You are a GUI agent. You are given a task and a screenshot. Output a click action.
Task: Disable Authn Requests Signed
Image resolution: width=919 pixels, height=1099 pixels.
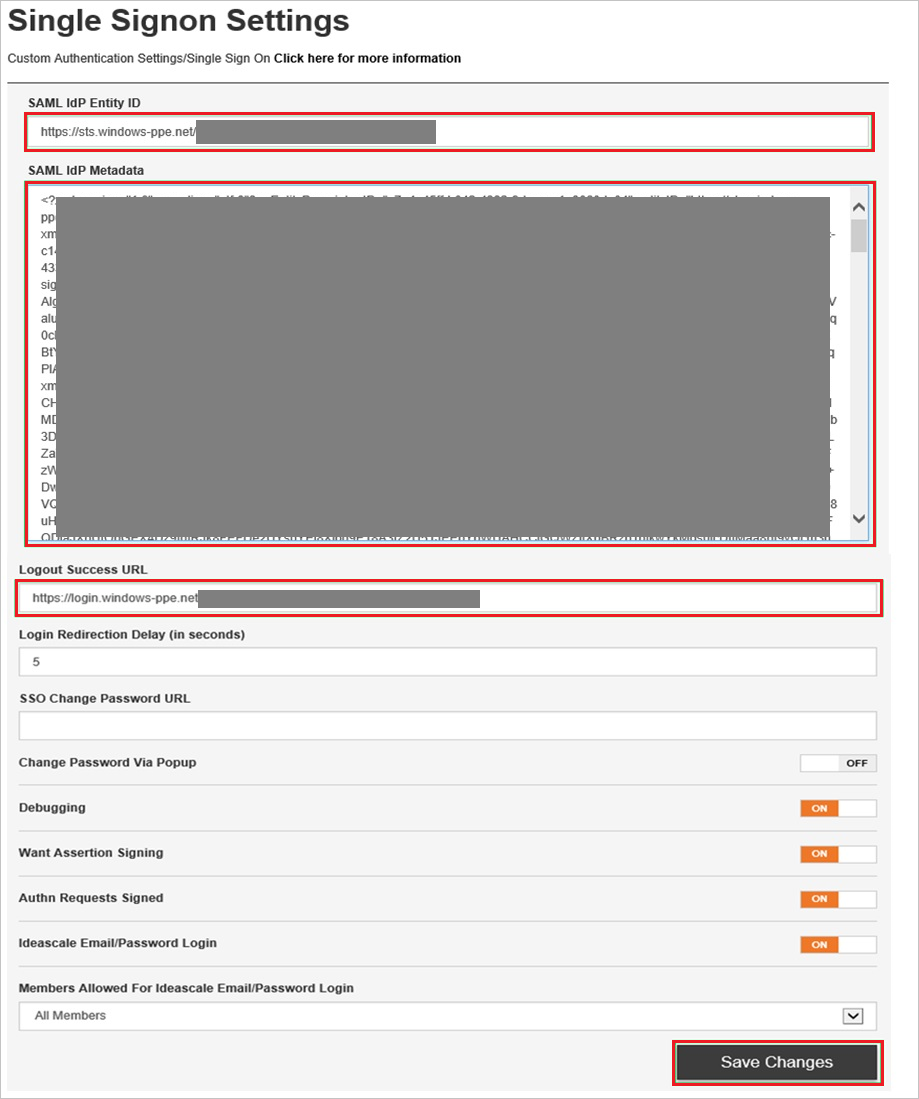(x=837, y=899)
